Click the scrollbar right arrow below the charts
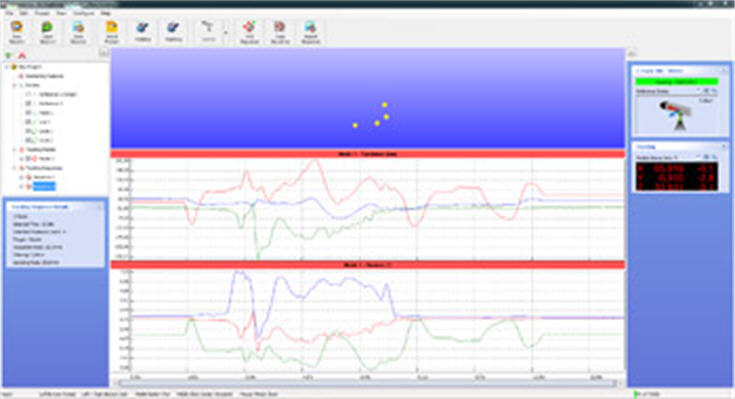The width and height of the screenshot is (735, 399). coord(621,384)
